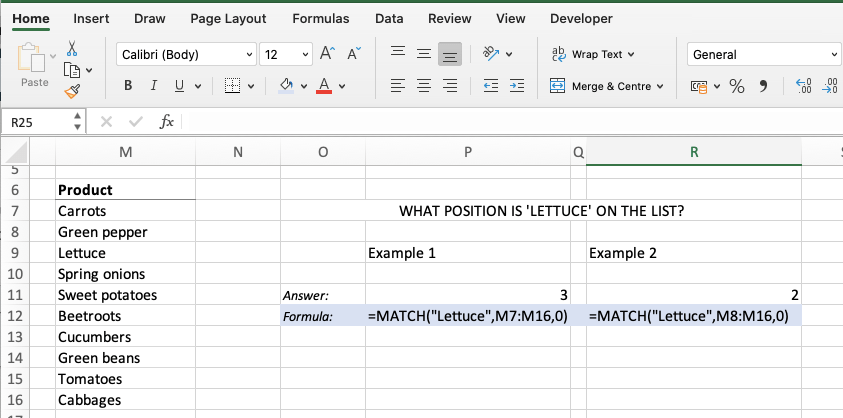This screenshot has width=843, height=418.
Task: Click the Increase Indent icon
Action: (x=517, y=86)
